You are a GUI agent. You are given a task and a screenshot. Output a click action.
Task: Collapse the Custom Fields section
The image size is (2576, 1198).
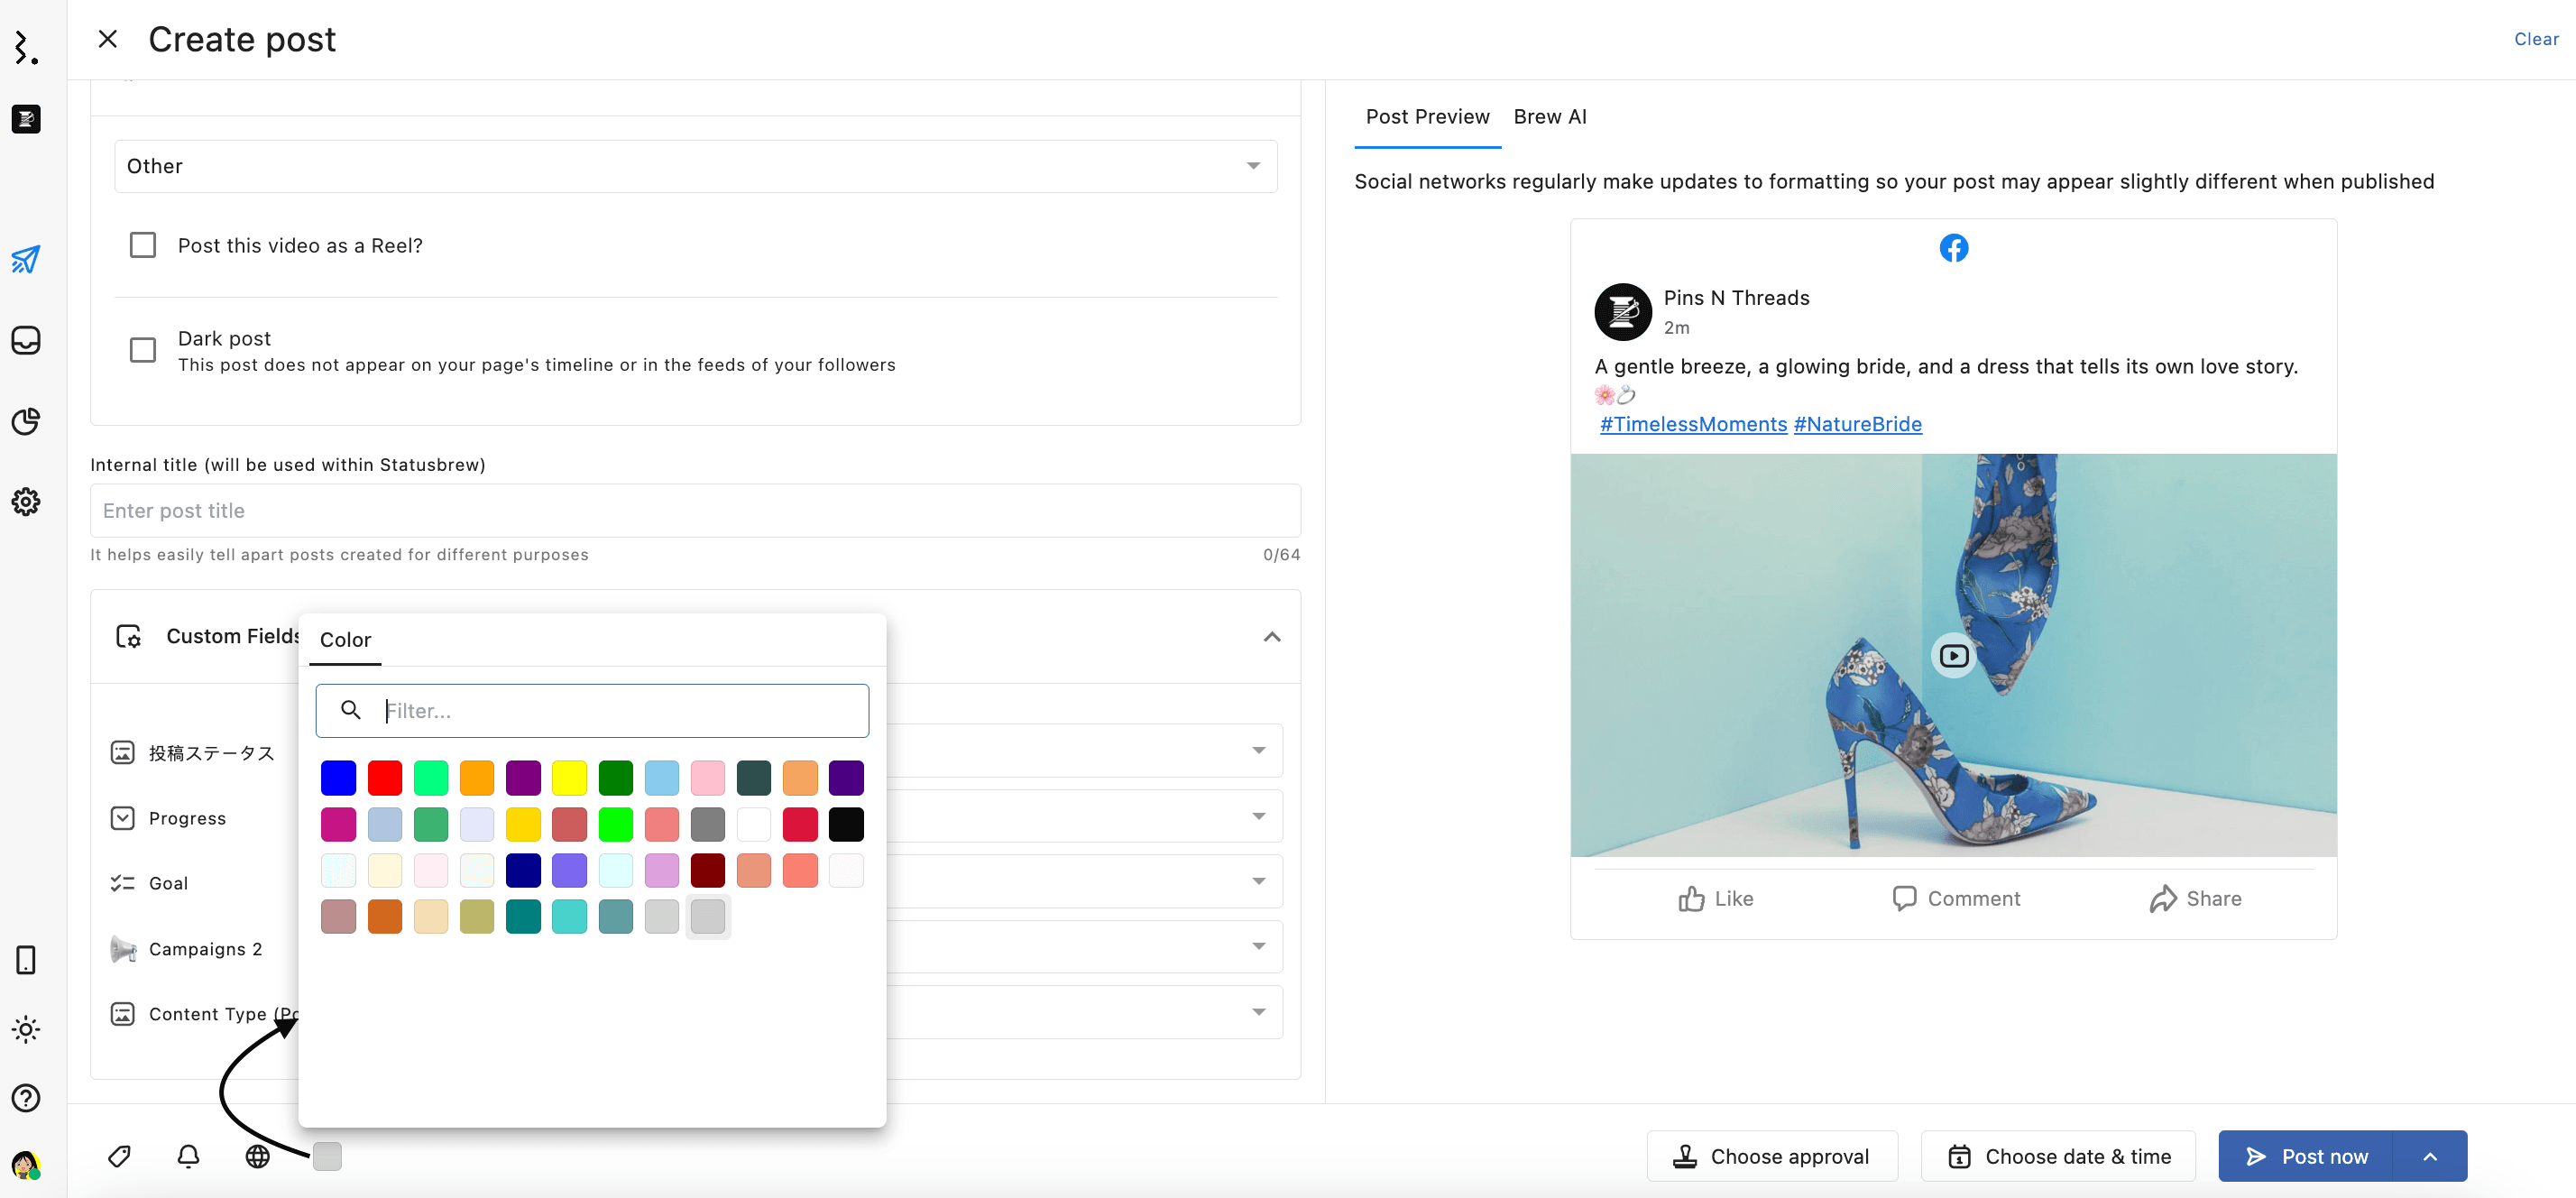pyautogui.click(x=1271, y=637)
